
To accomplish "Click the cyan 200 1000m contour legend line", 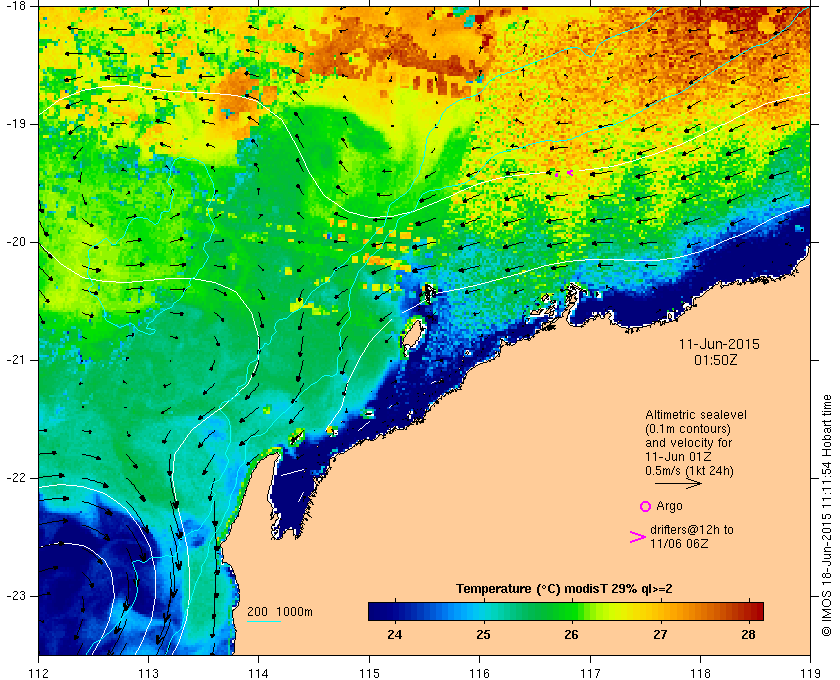I will coord(264,622).
